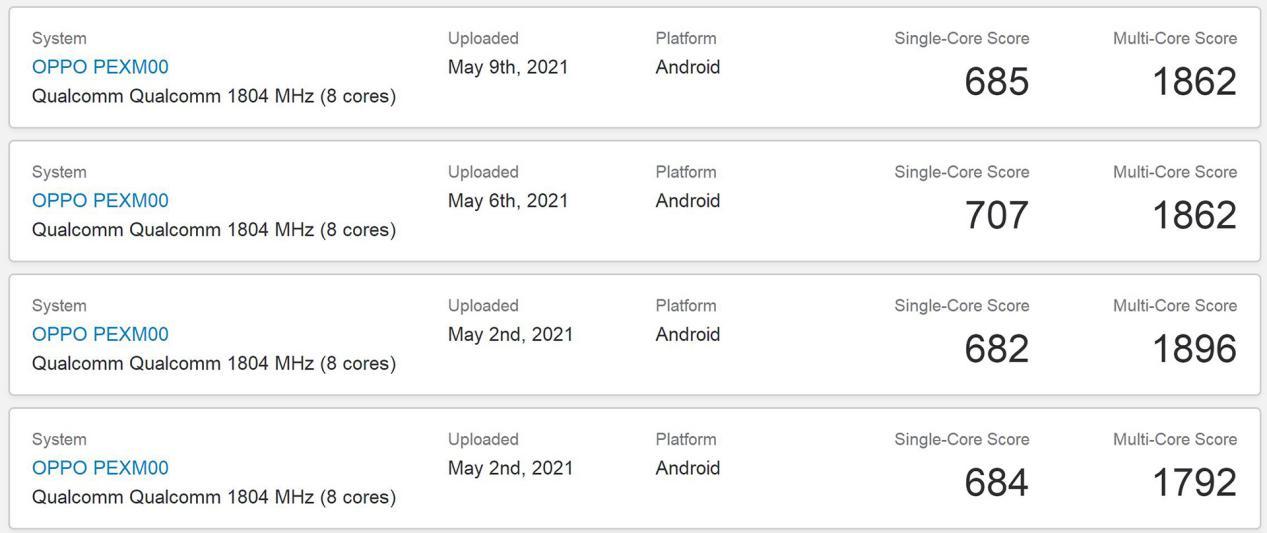Viewport: 1267px width, 533px height.
Task: Click the Android platform text in first result
Action: tap(687, 67)
